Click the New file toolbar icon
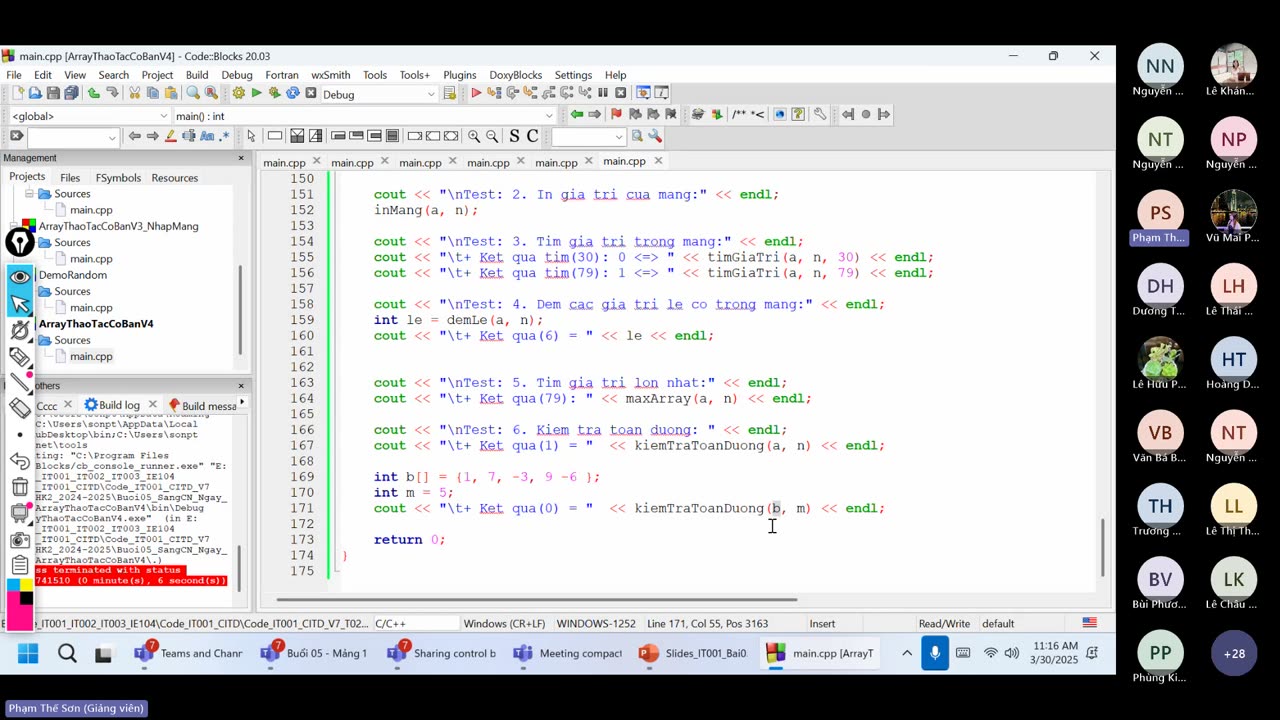The image size is (1280, 720). click(18, 93)
